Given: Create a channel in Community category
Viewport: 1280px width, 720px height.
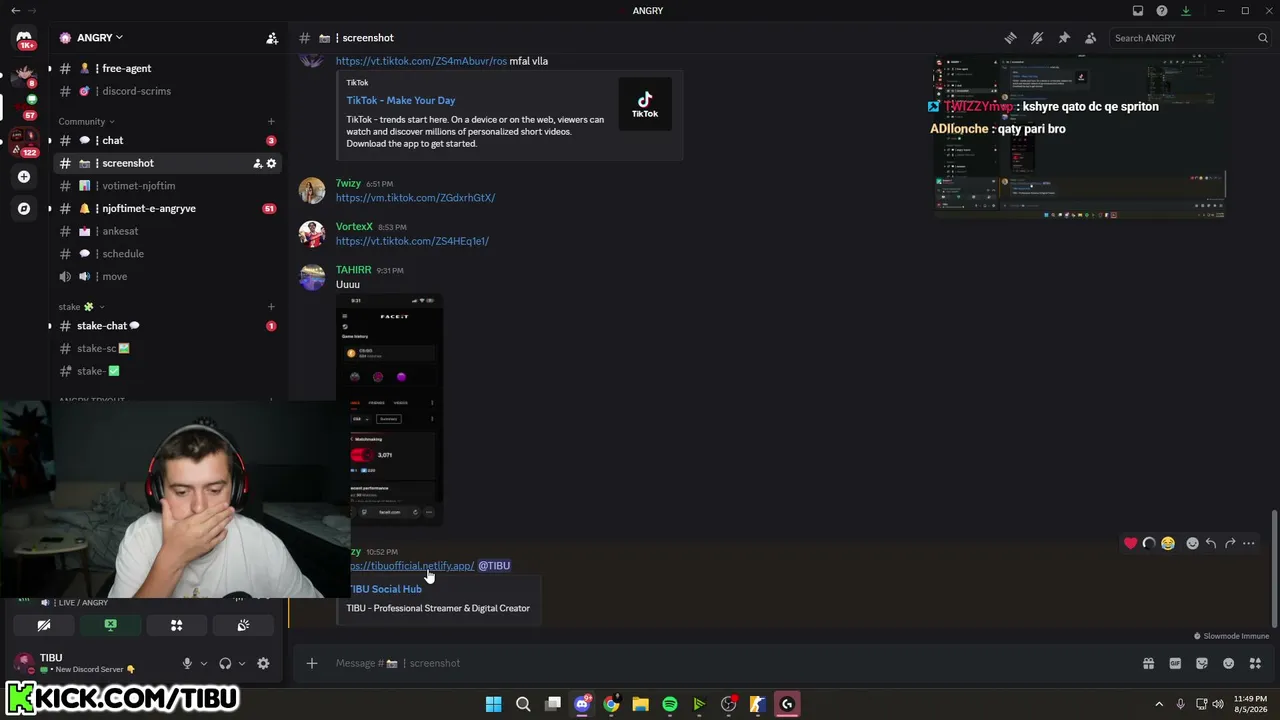Looking at the screenshot, I should coord(271,122).
